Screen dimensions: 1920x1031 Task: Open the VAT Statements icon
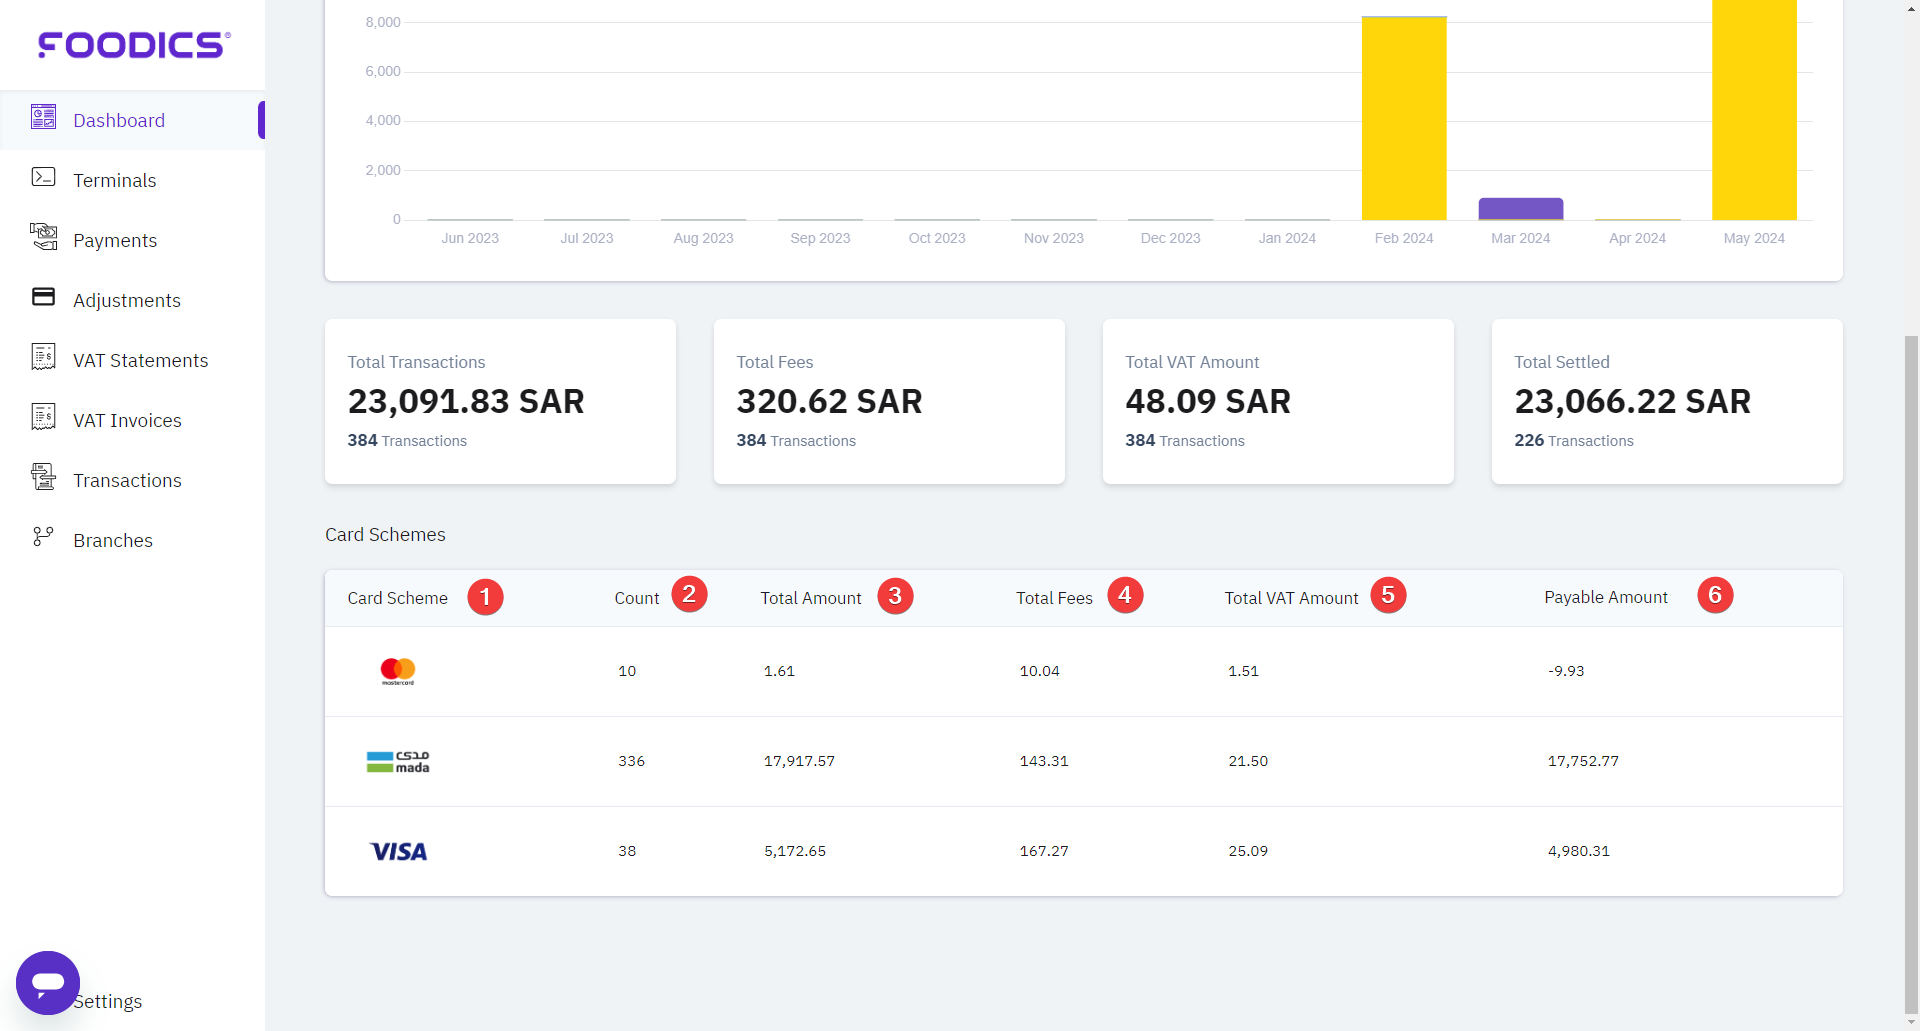pos(44,357)
